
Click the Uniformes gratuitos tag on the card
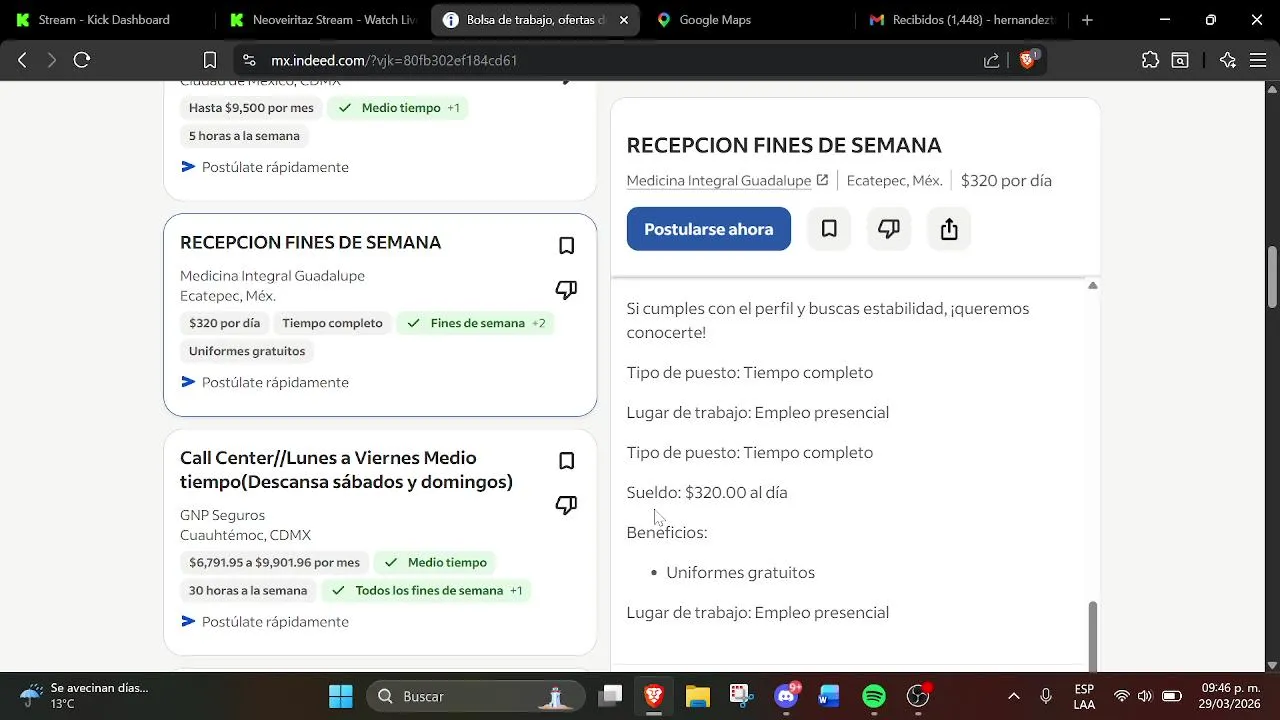(247, 351)
